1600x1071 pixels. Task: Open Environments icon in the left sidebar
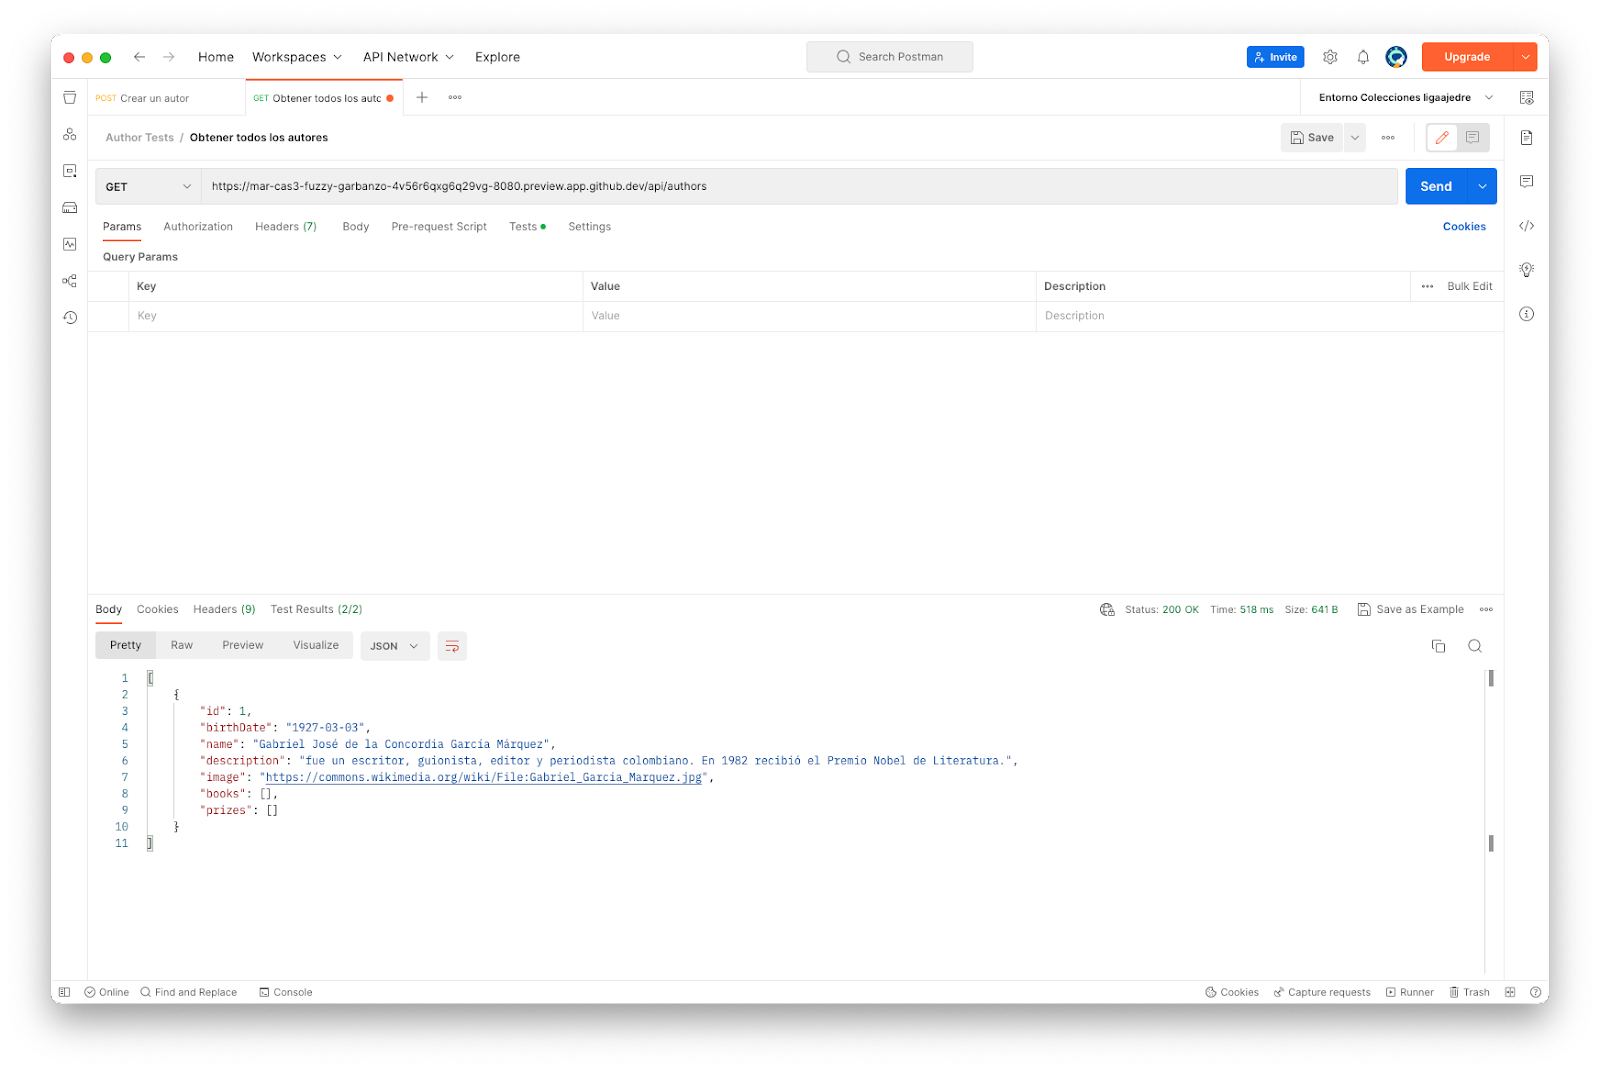tap(70, 171)
